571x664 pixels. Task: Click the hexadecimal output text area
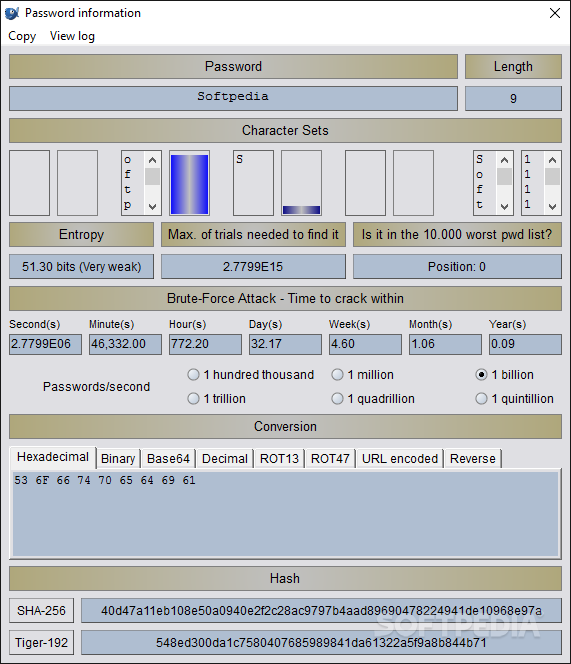click(x=286, y=514)
